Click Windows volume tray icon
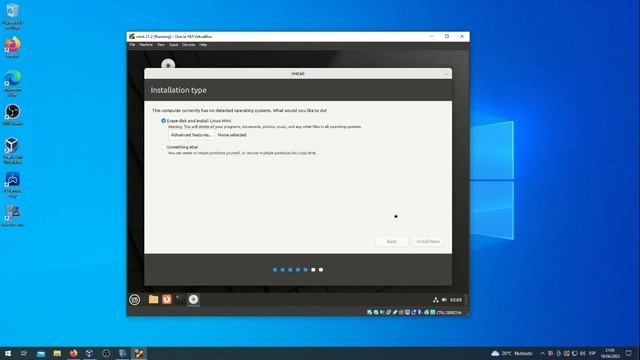 coord(582,353)
